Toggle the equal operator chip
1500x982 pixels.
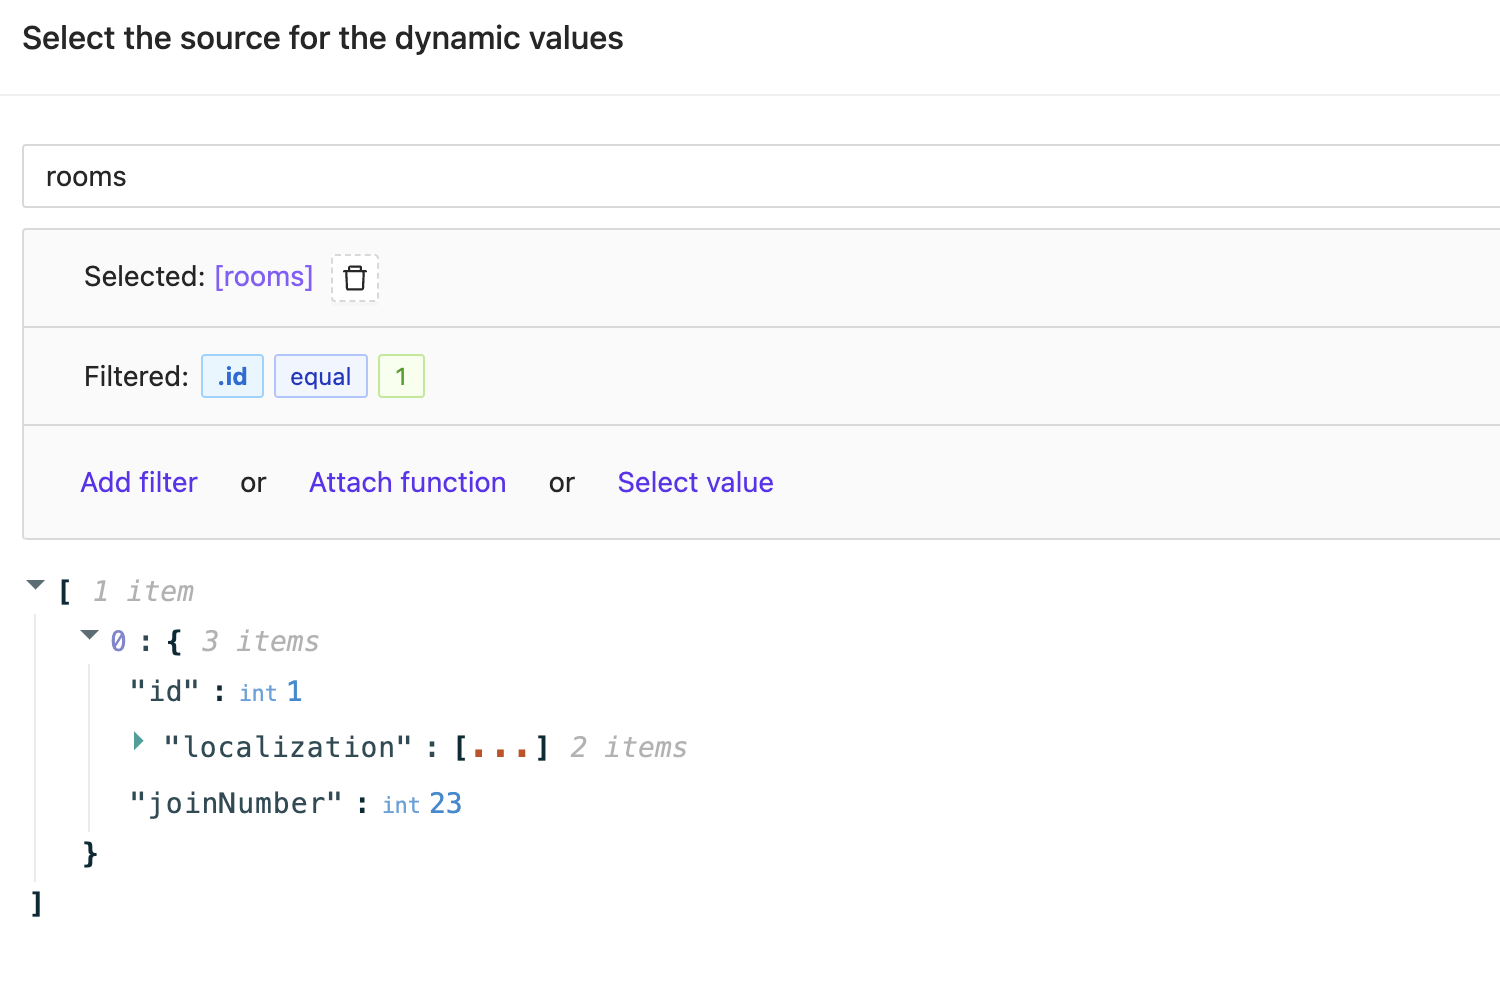coord(320,376)
